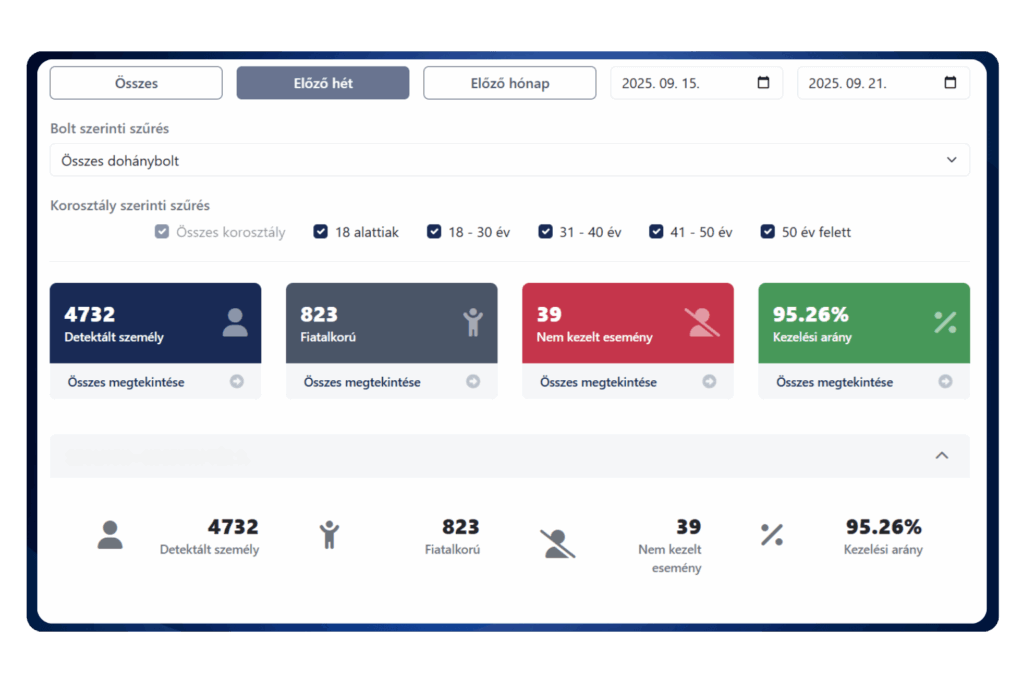Click crossed-out person icon in red card
This screenshot has width=1024, height=683.
pos(702,322)
